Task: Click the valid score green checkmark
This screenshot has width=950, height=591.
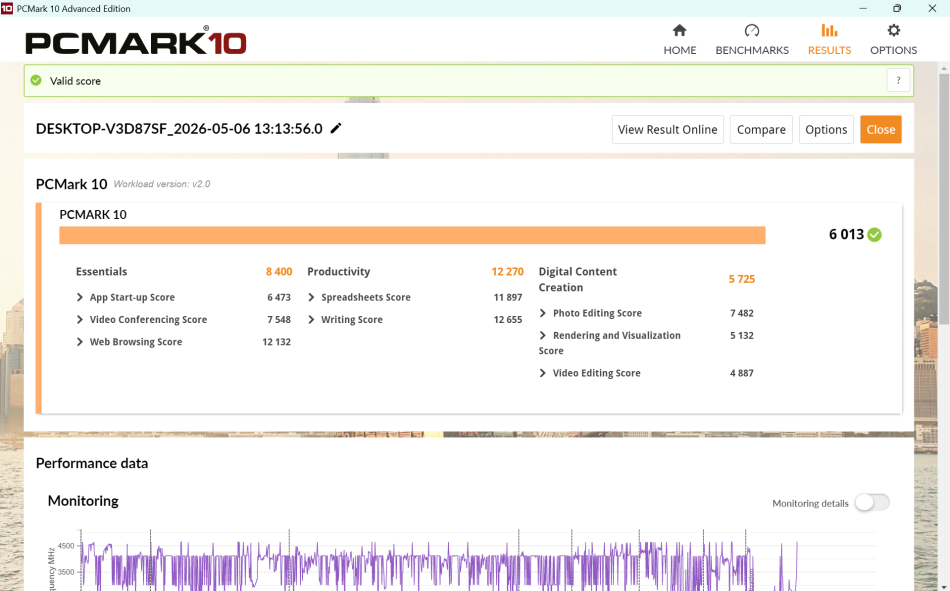Action: pos(36,81)
